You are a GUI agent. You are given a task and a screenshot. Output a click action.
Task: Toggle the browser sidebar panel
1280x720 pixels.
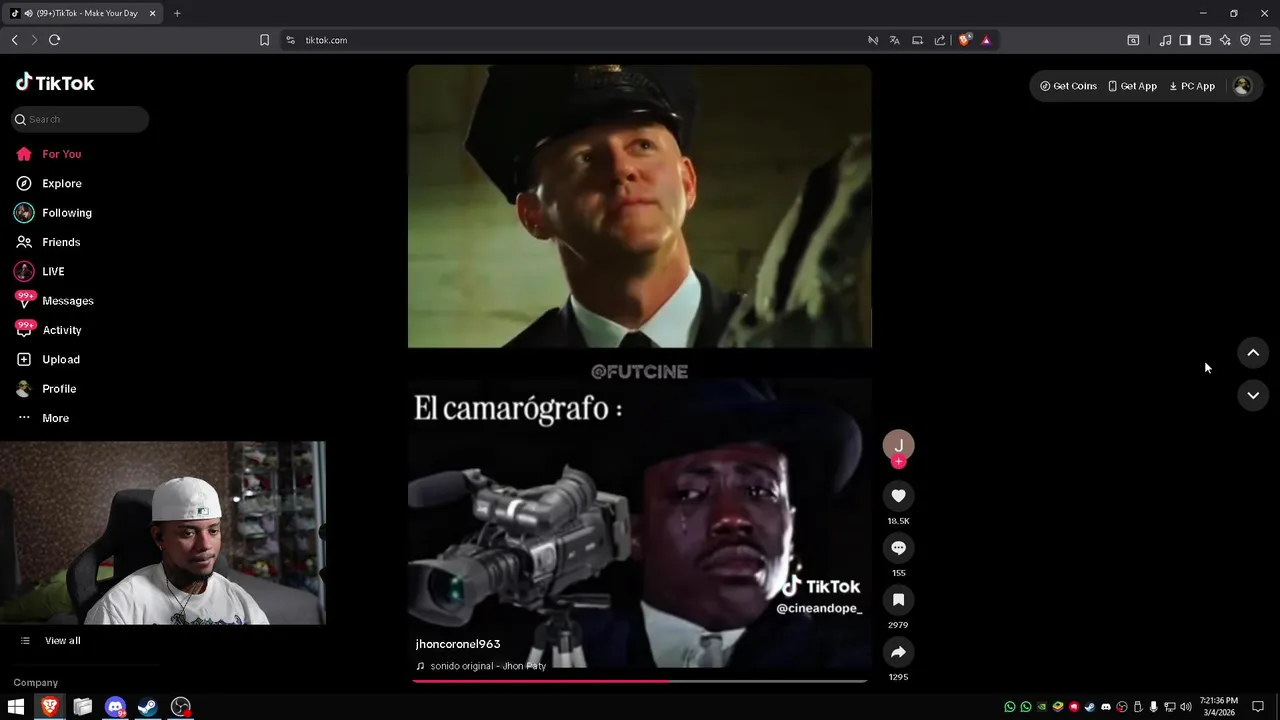1185,40
